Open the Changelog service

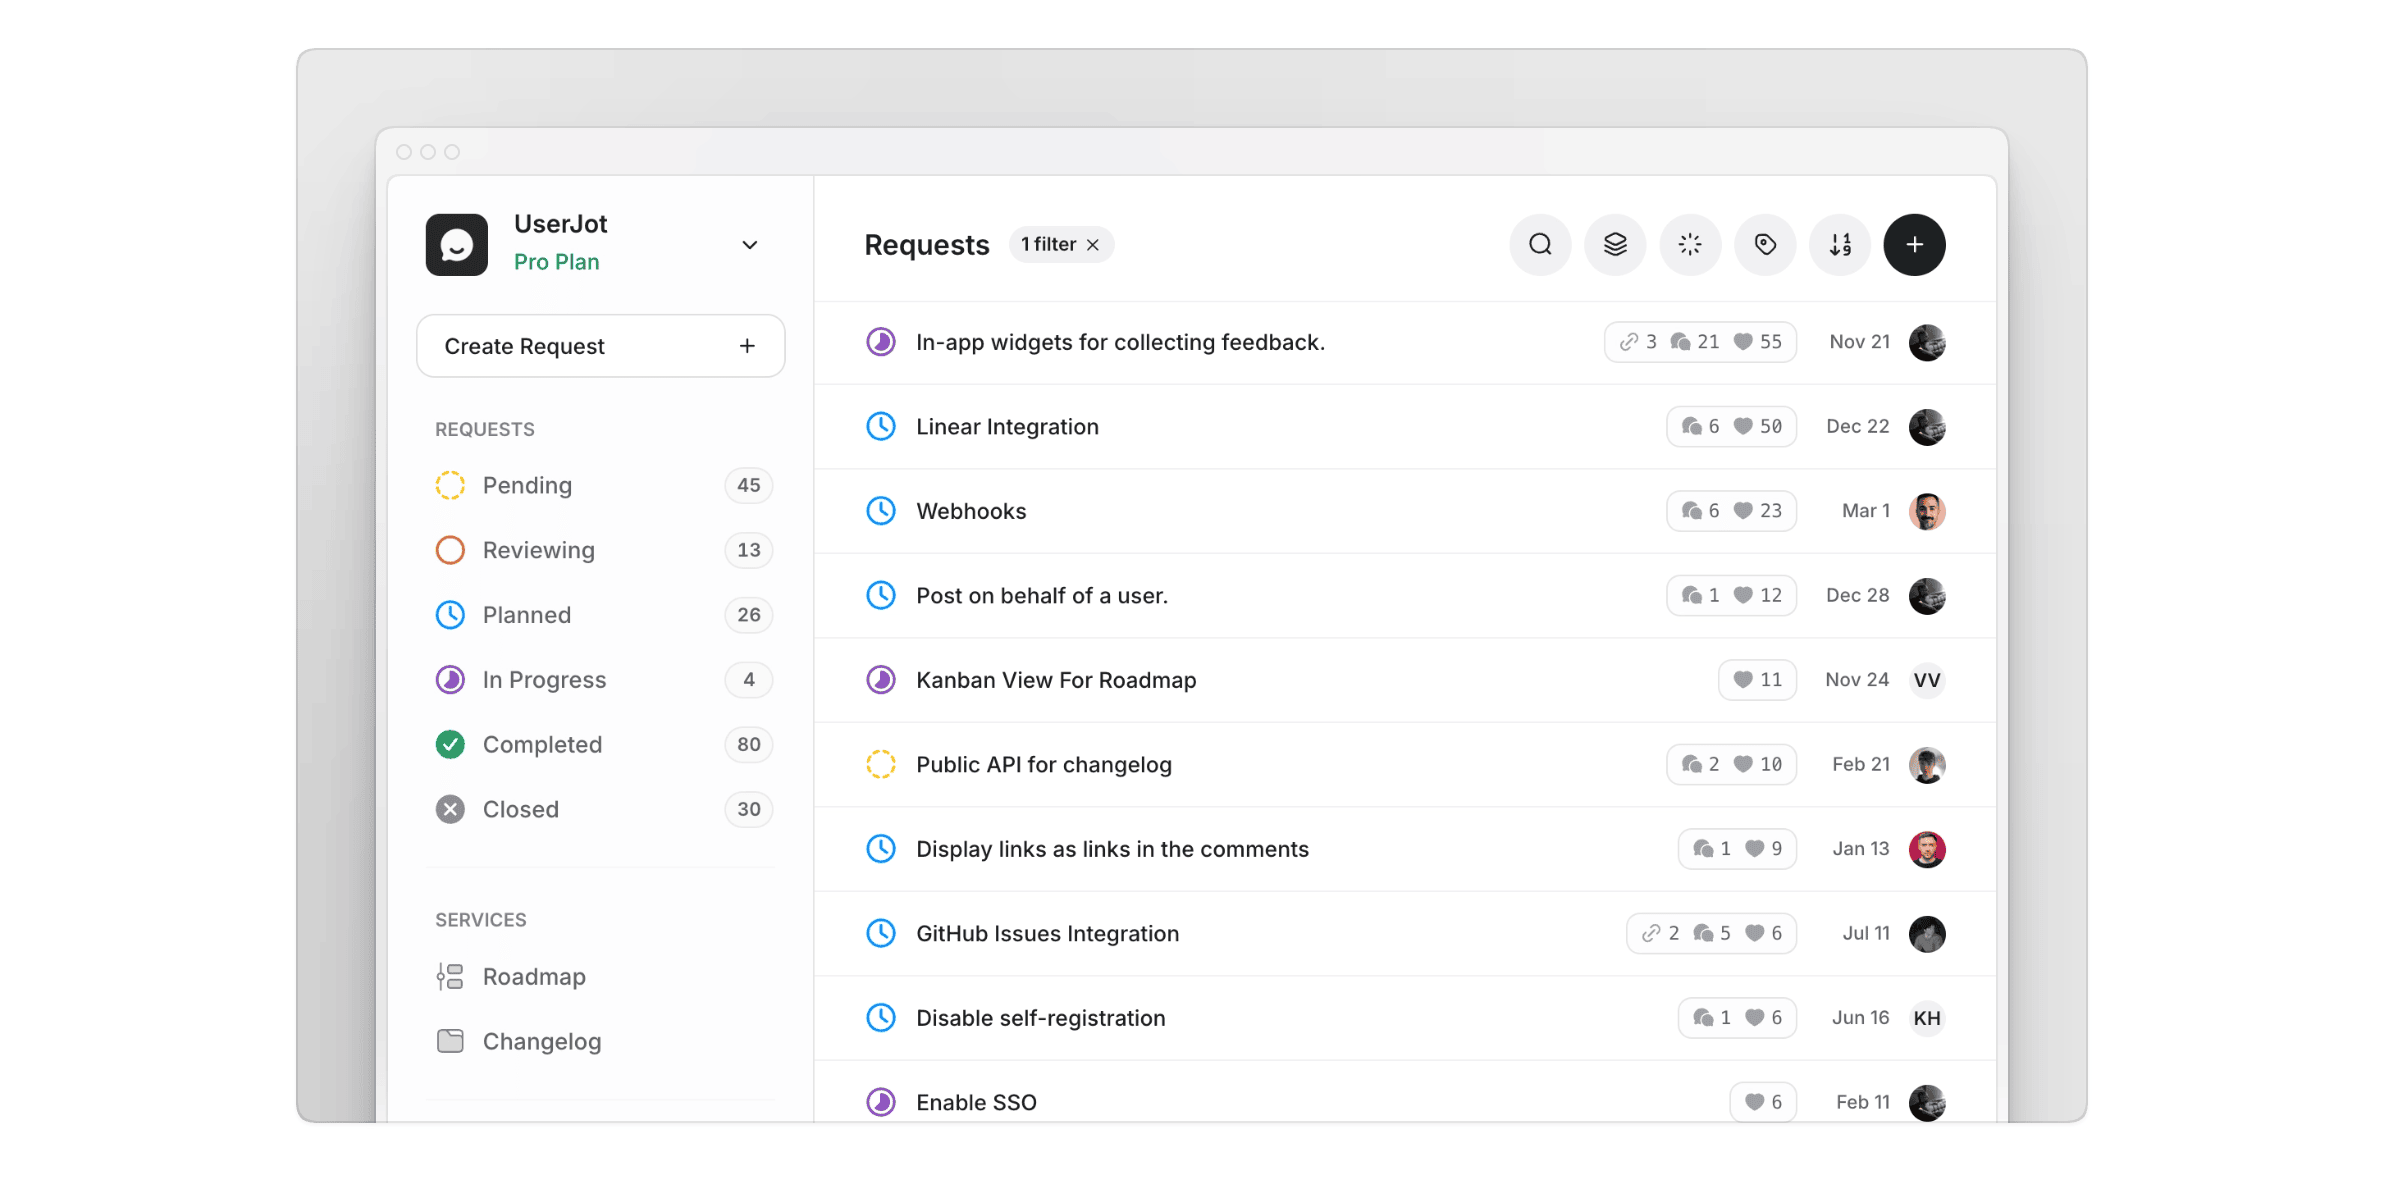541,1041
